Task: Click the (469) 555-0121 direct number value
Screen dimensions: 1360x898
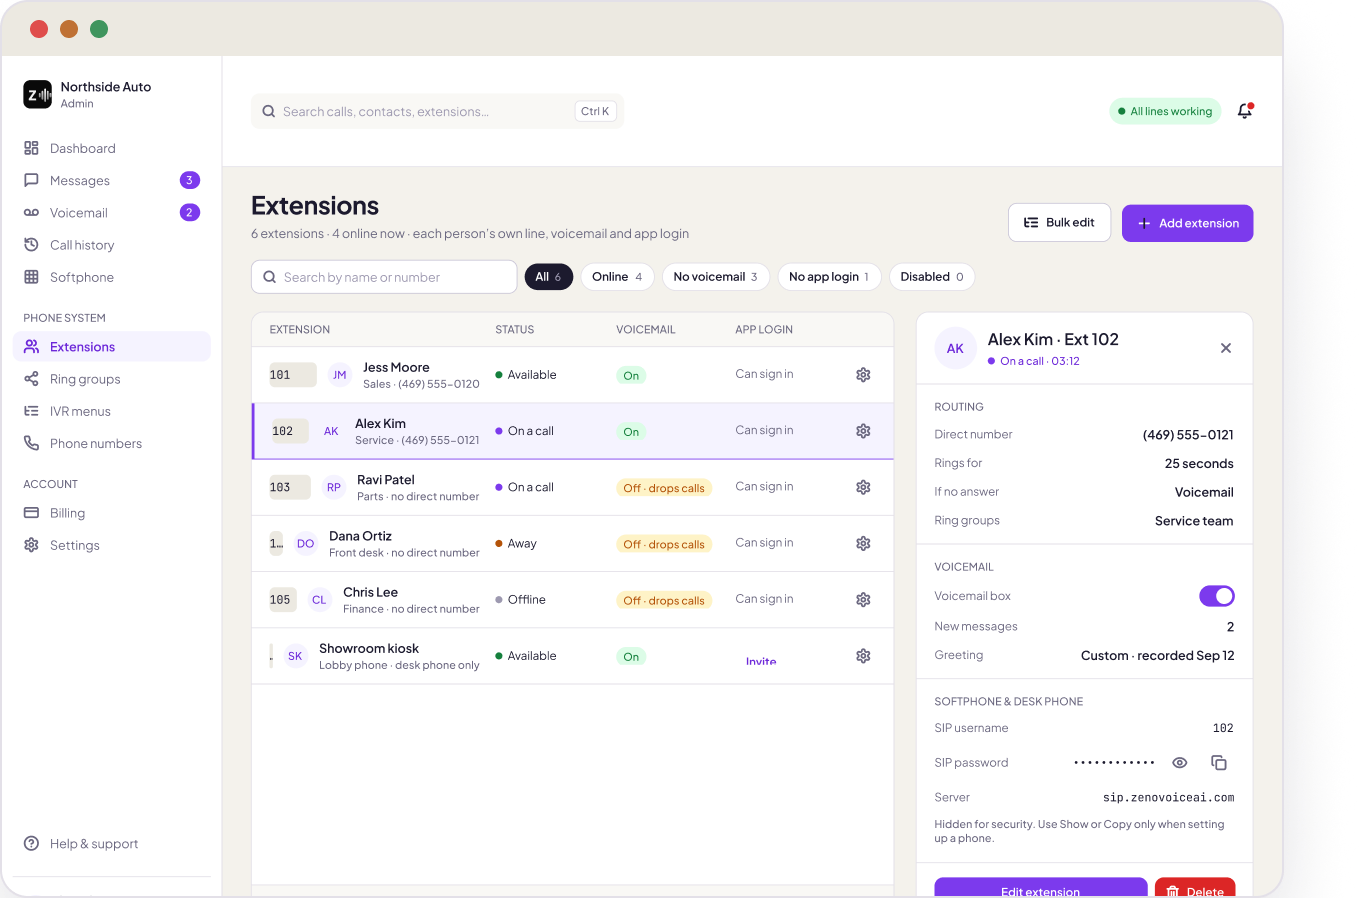Action: [x=1188, y=435]
